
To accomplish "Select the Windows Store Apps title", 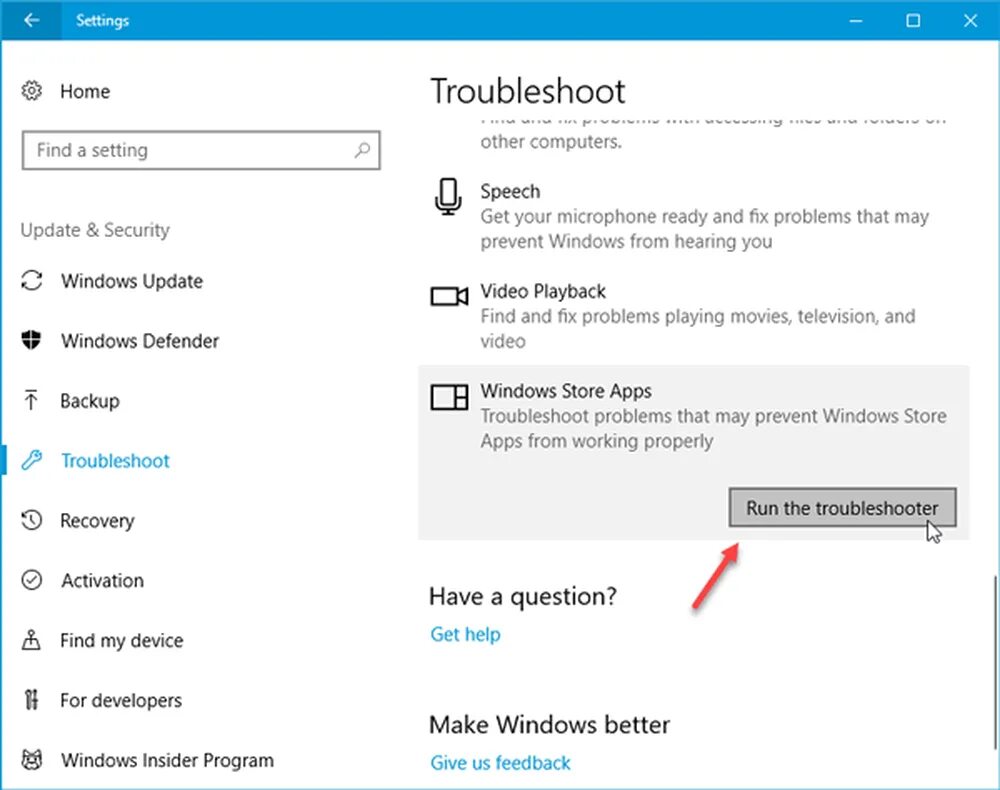I will 566,391.
